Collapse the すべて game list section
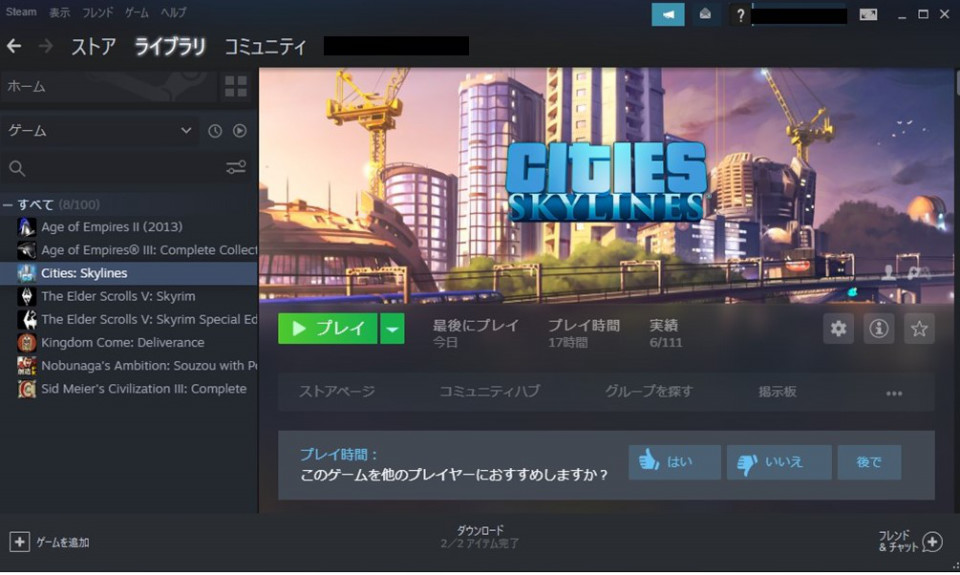This screenshot has width=960, height=575. 7,205
